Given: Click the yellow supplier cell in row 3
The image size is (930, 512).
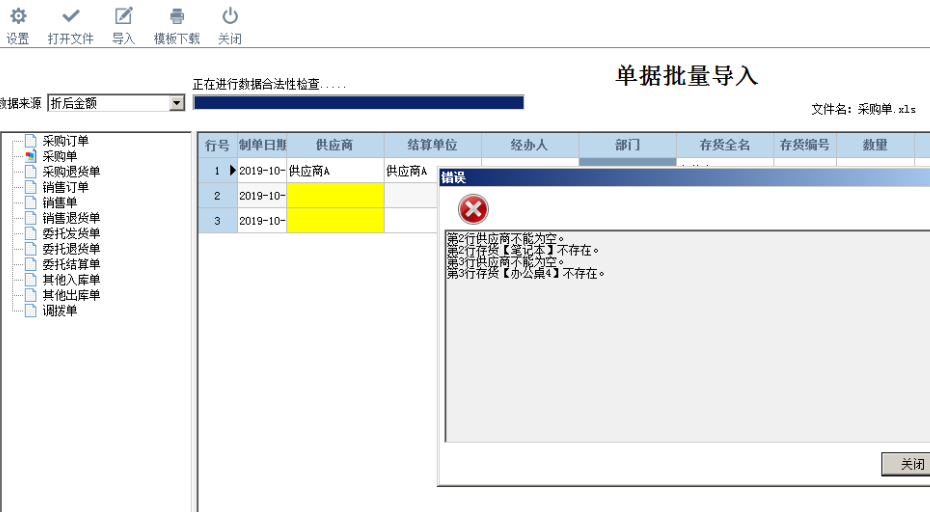Looking at the screenshot, I should [335, 220].
